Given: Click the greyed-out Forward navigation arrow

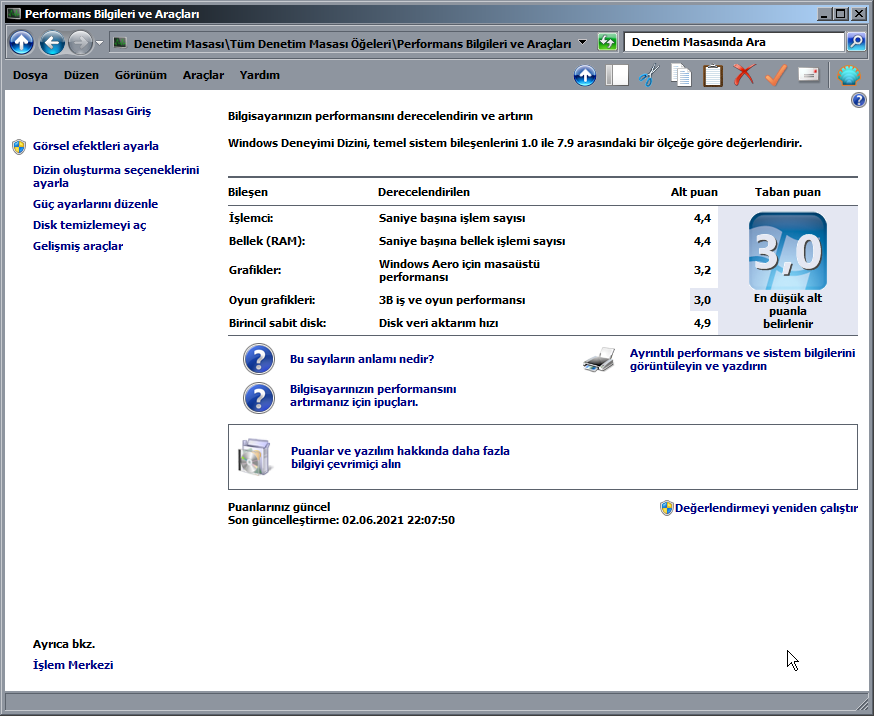Looking at the screenshot, I should pyautogui.click(x=80, y=42).
